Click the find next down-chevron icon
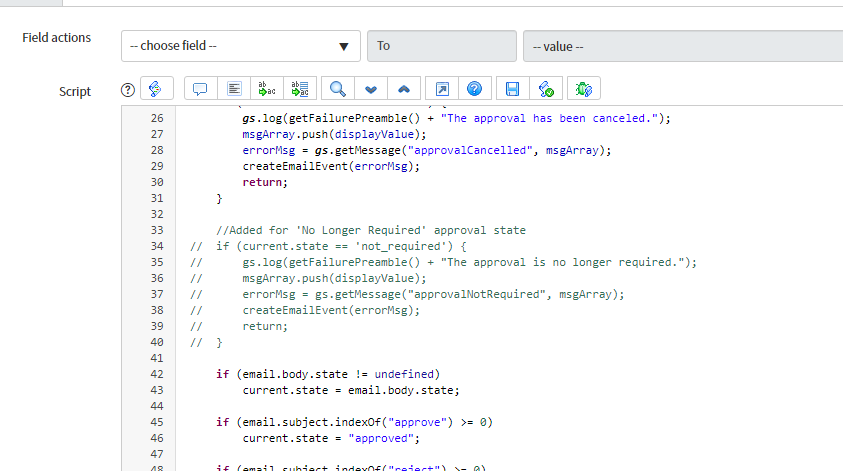This screenshot has width=843, height=471. (x=371, y=89)
